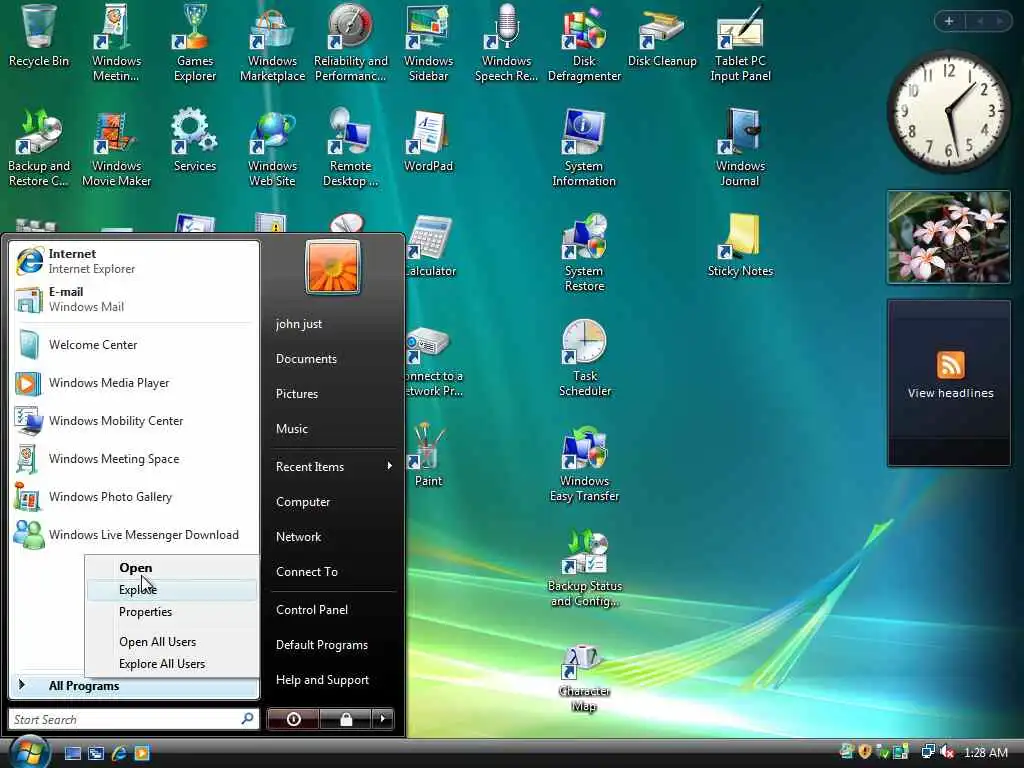1024x768 pixels.
Task: Launch Windows Photo Gallery entry
Action: coord(134,496)
